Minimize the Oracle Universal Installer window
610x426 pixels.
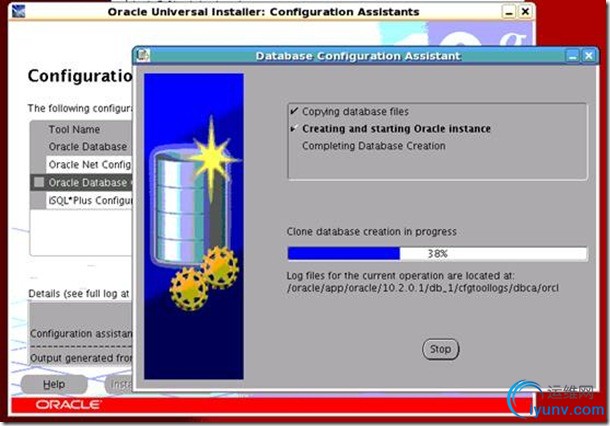pos(508,12)
